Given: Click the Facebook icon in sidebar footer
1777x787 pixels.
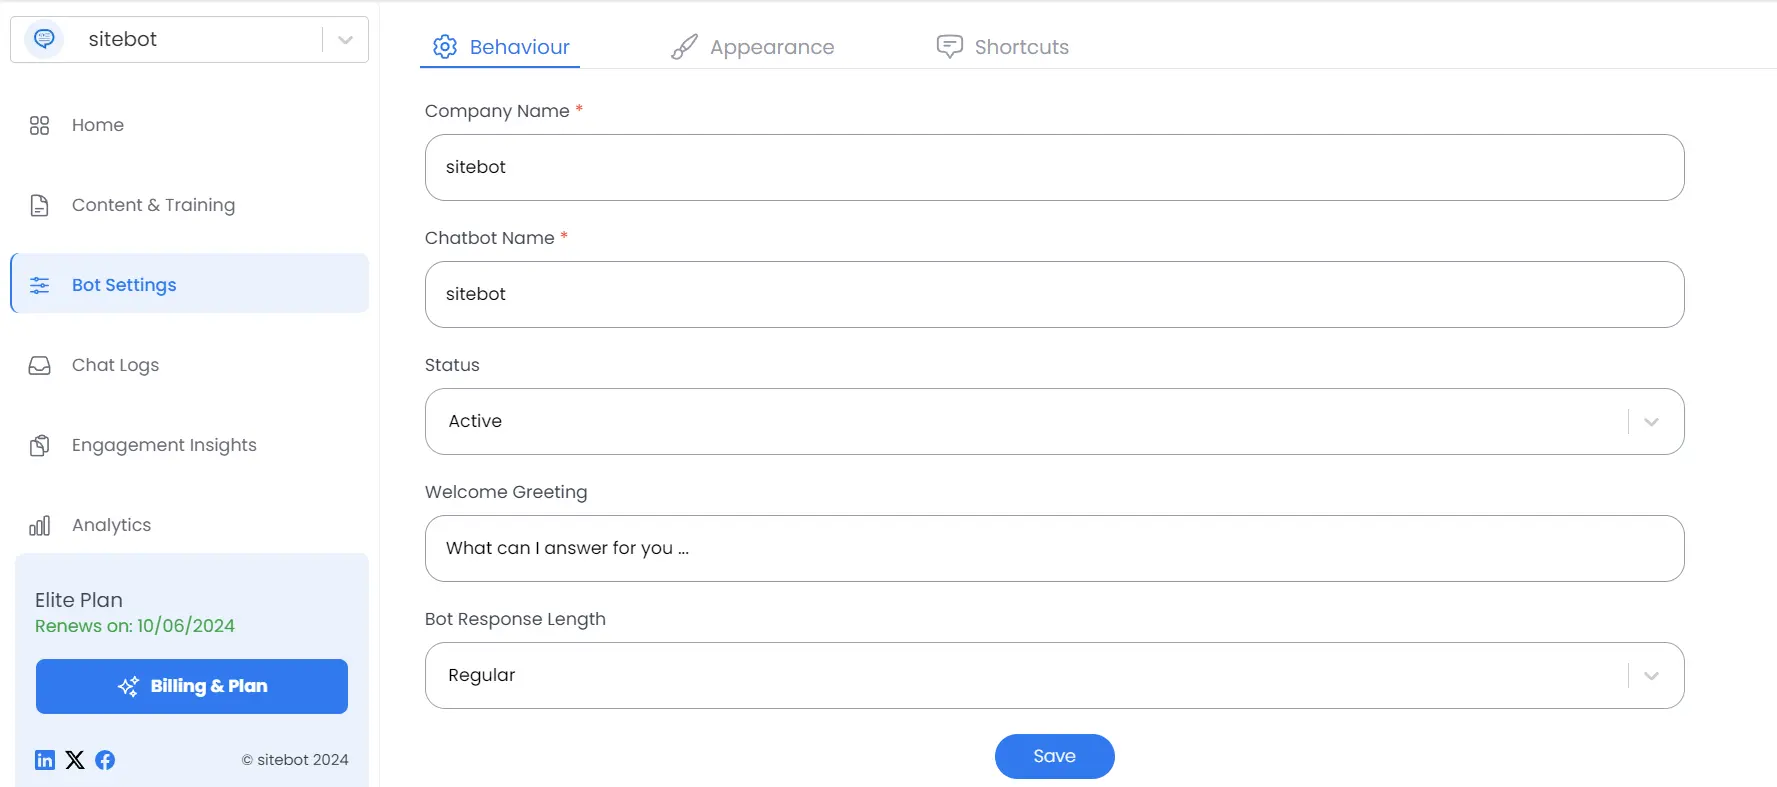Looking at the screenshot, I should (105, 760).
